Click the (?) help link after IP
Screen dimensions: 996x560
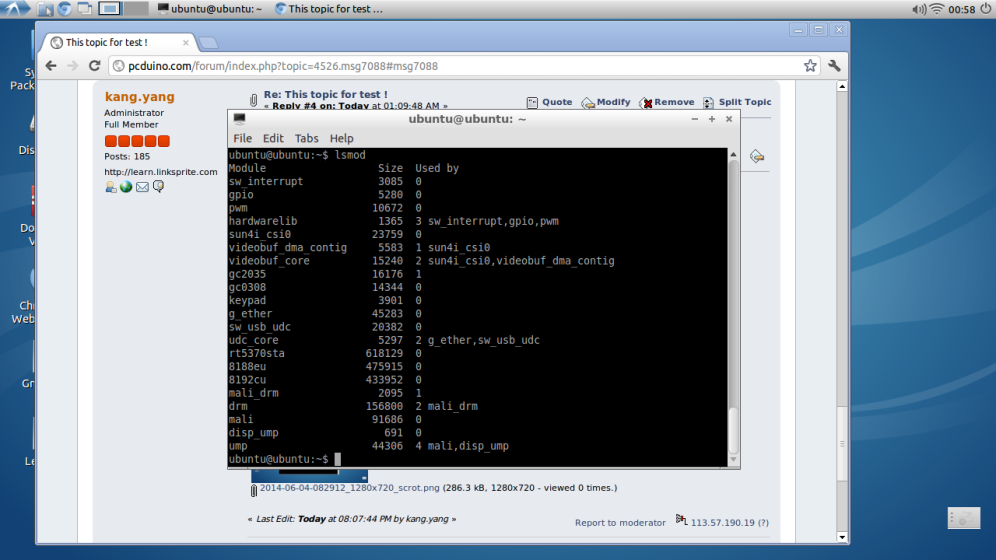tap(763, 523)
